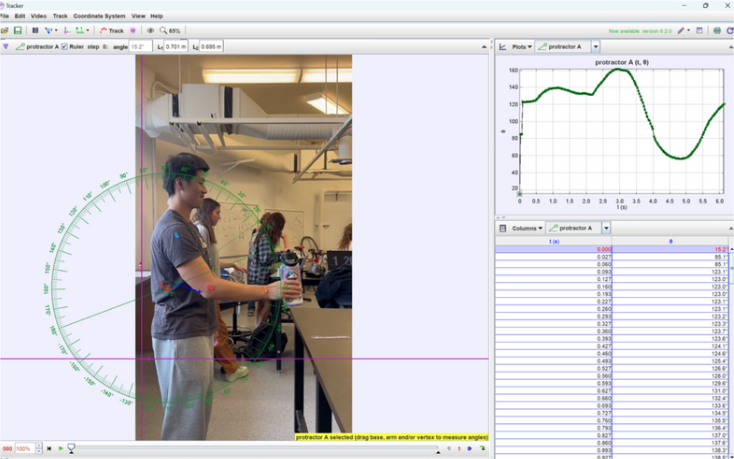Open the Columns dropdown
Screen dimensions: 734x459
pyautogui.click(x=527, y=228)
